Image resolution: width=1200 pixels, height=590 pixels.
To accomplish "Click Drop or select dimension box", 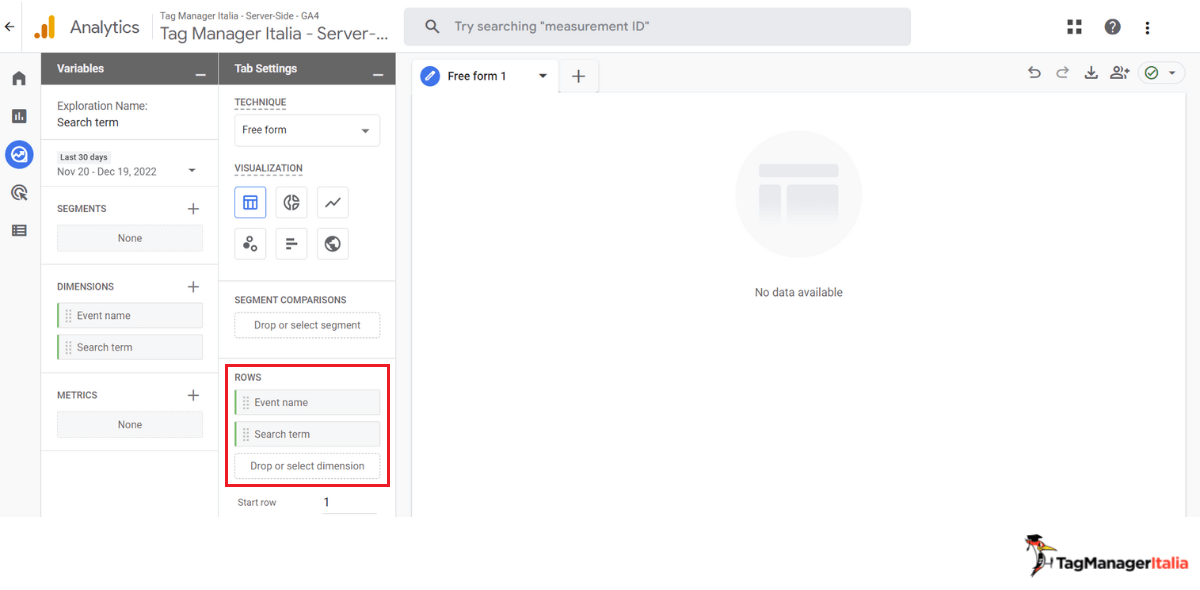I will pos(307,466).
